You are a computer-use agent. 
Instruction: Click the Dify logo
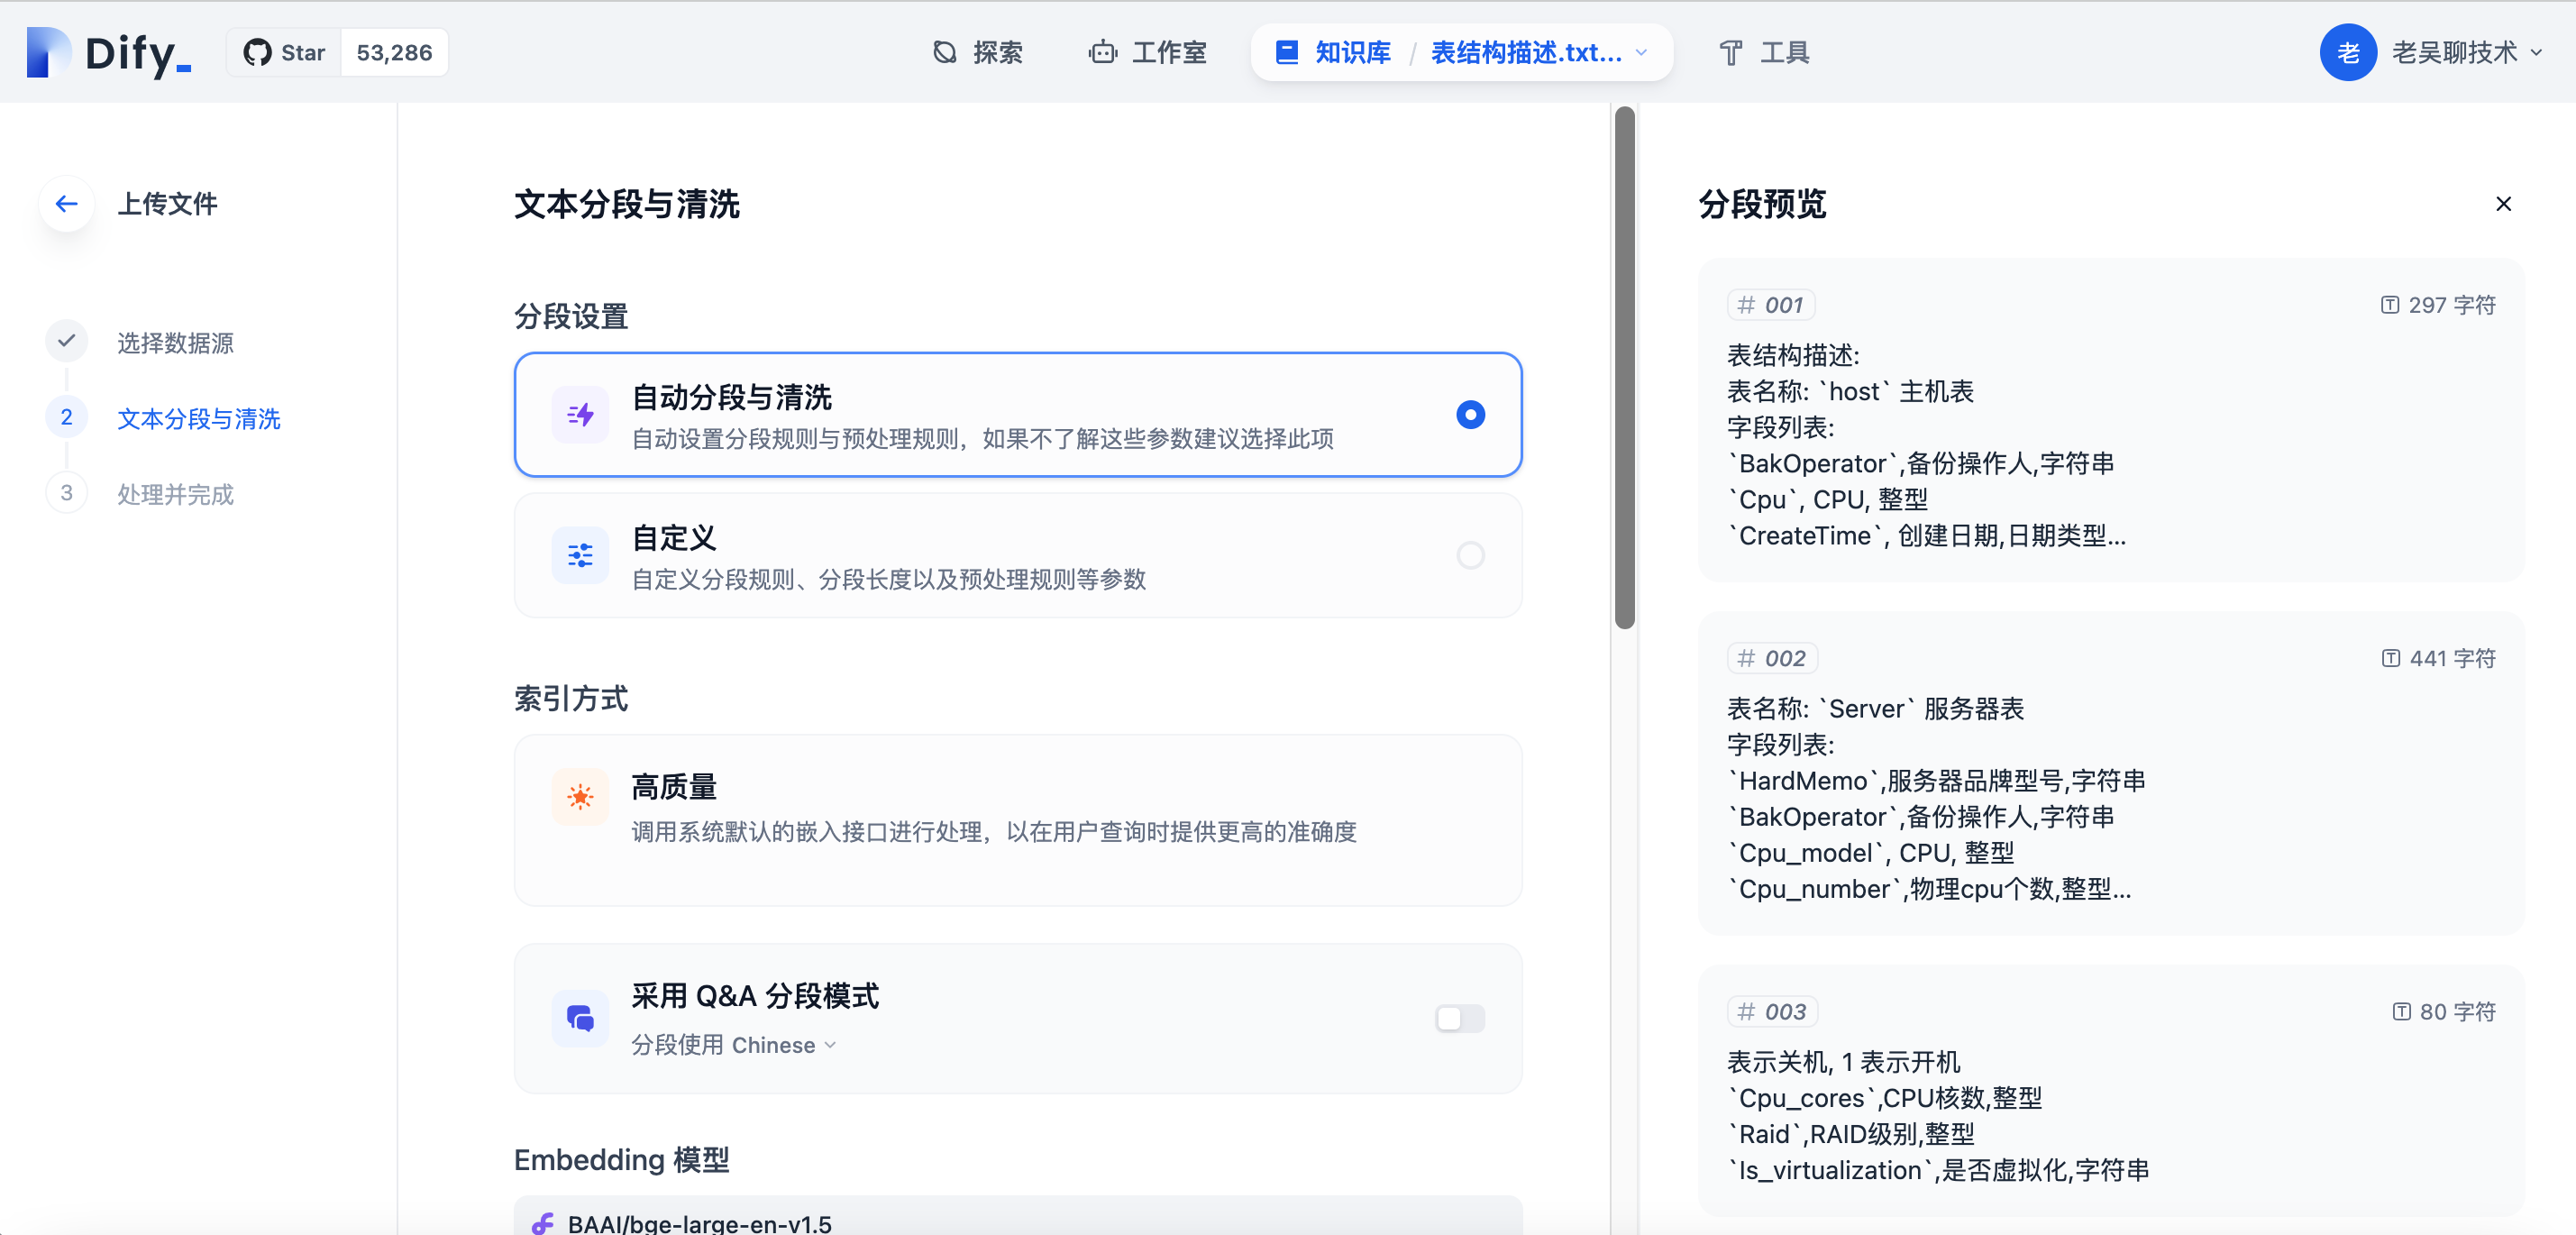pos(109,52)
